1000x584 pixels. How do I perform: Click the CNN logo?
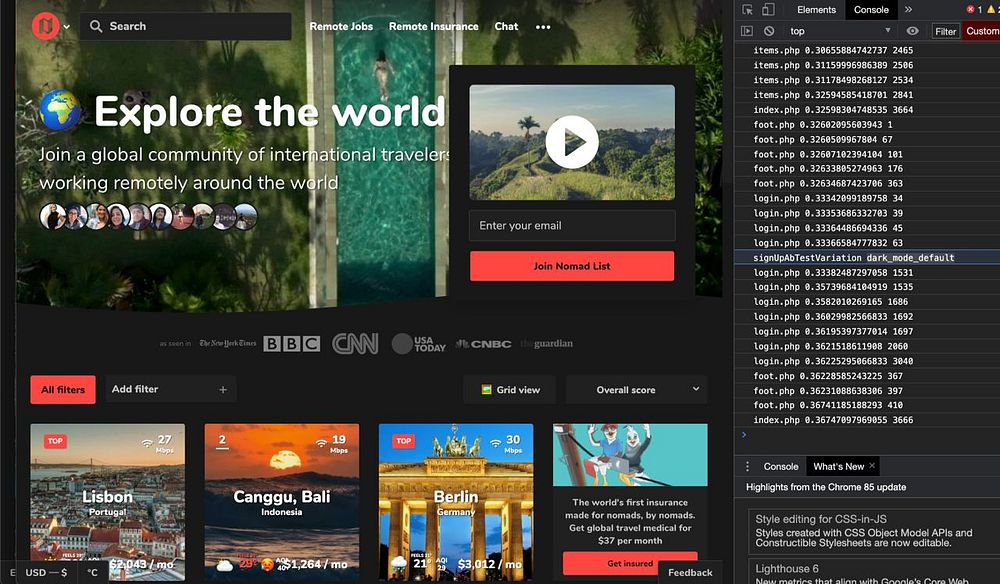355,344
